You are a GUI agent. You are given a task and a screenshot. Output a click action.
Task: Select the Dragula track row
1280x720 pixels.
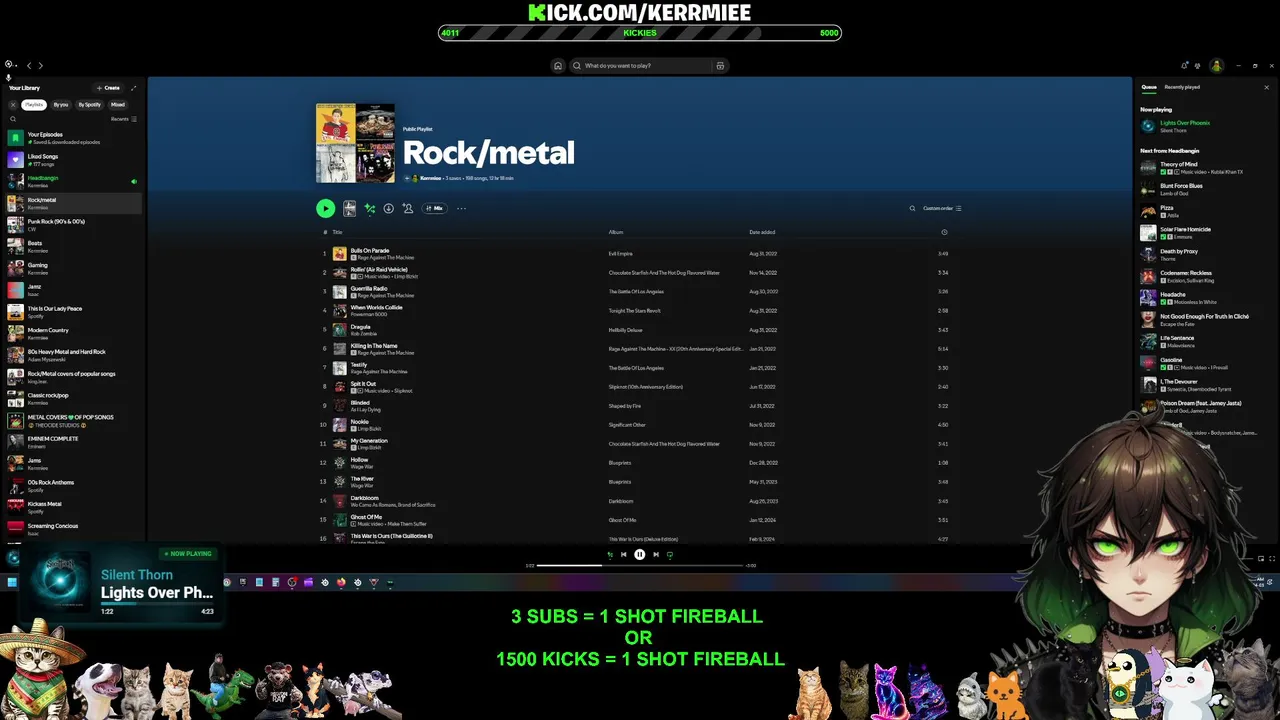(635, 330)
